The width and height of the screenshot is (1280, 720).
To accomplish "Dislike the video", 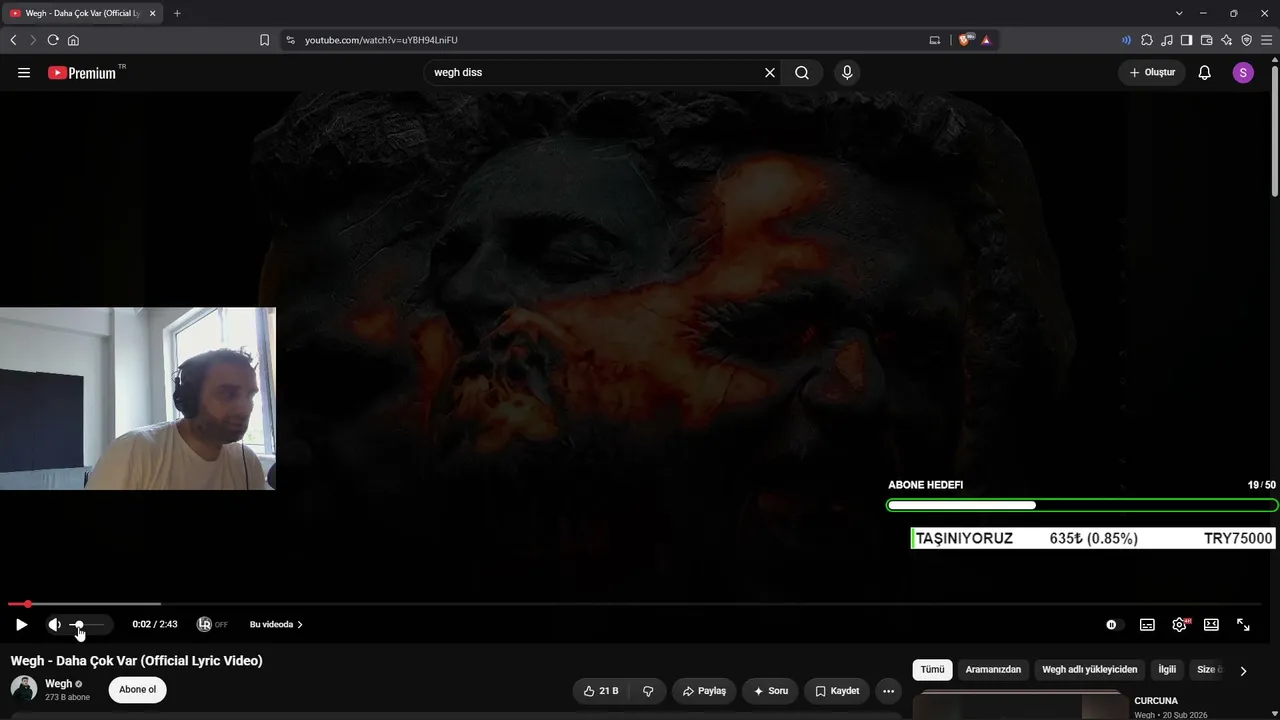I will tap(648, 691).
